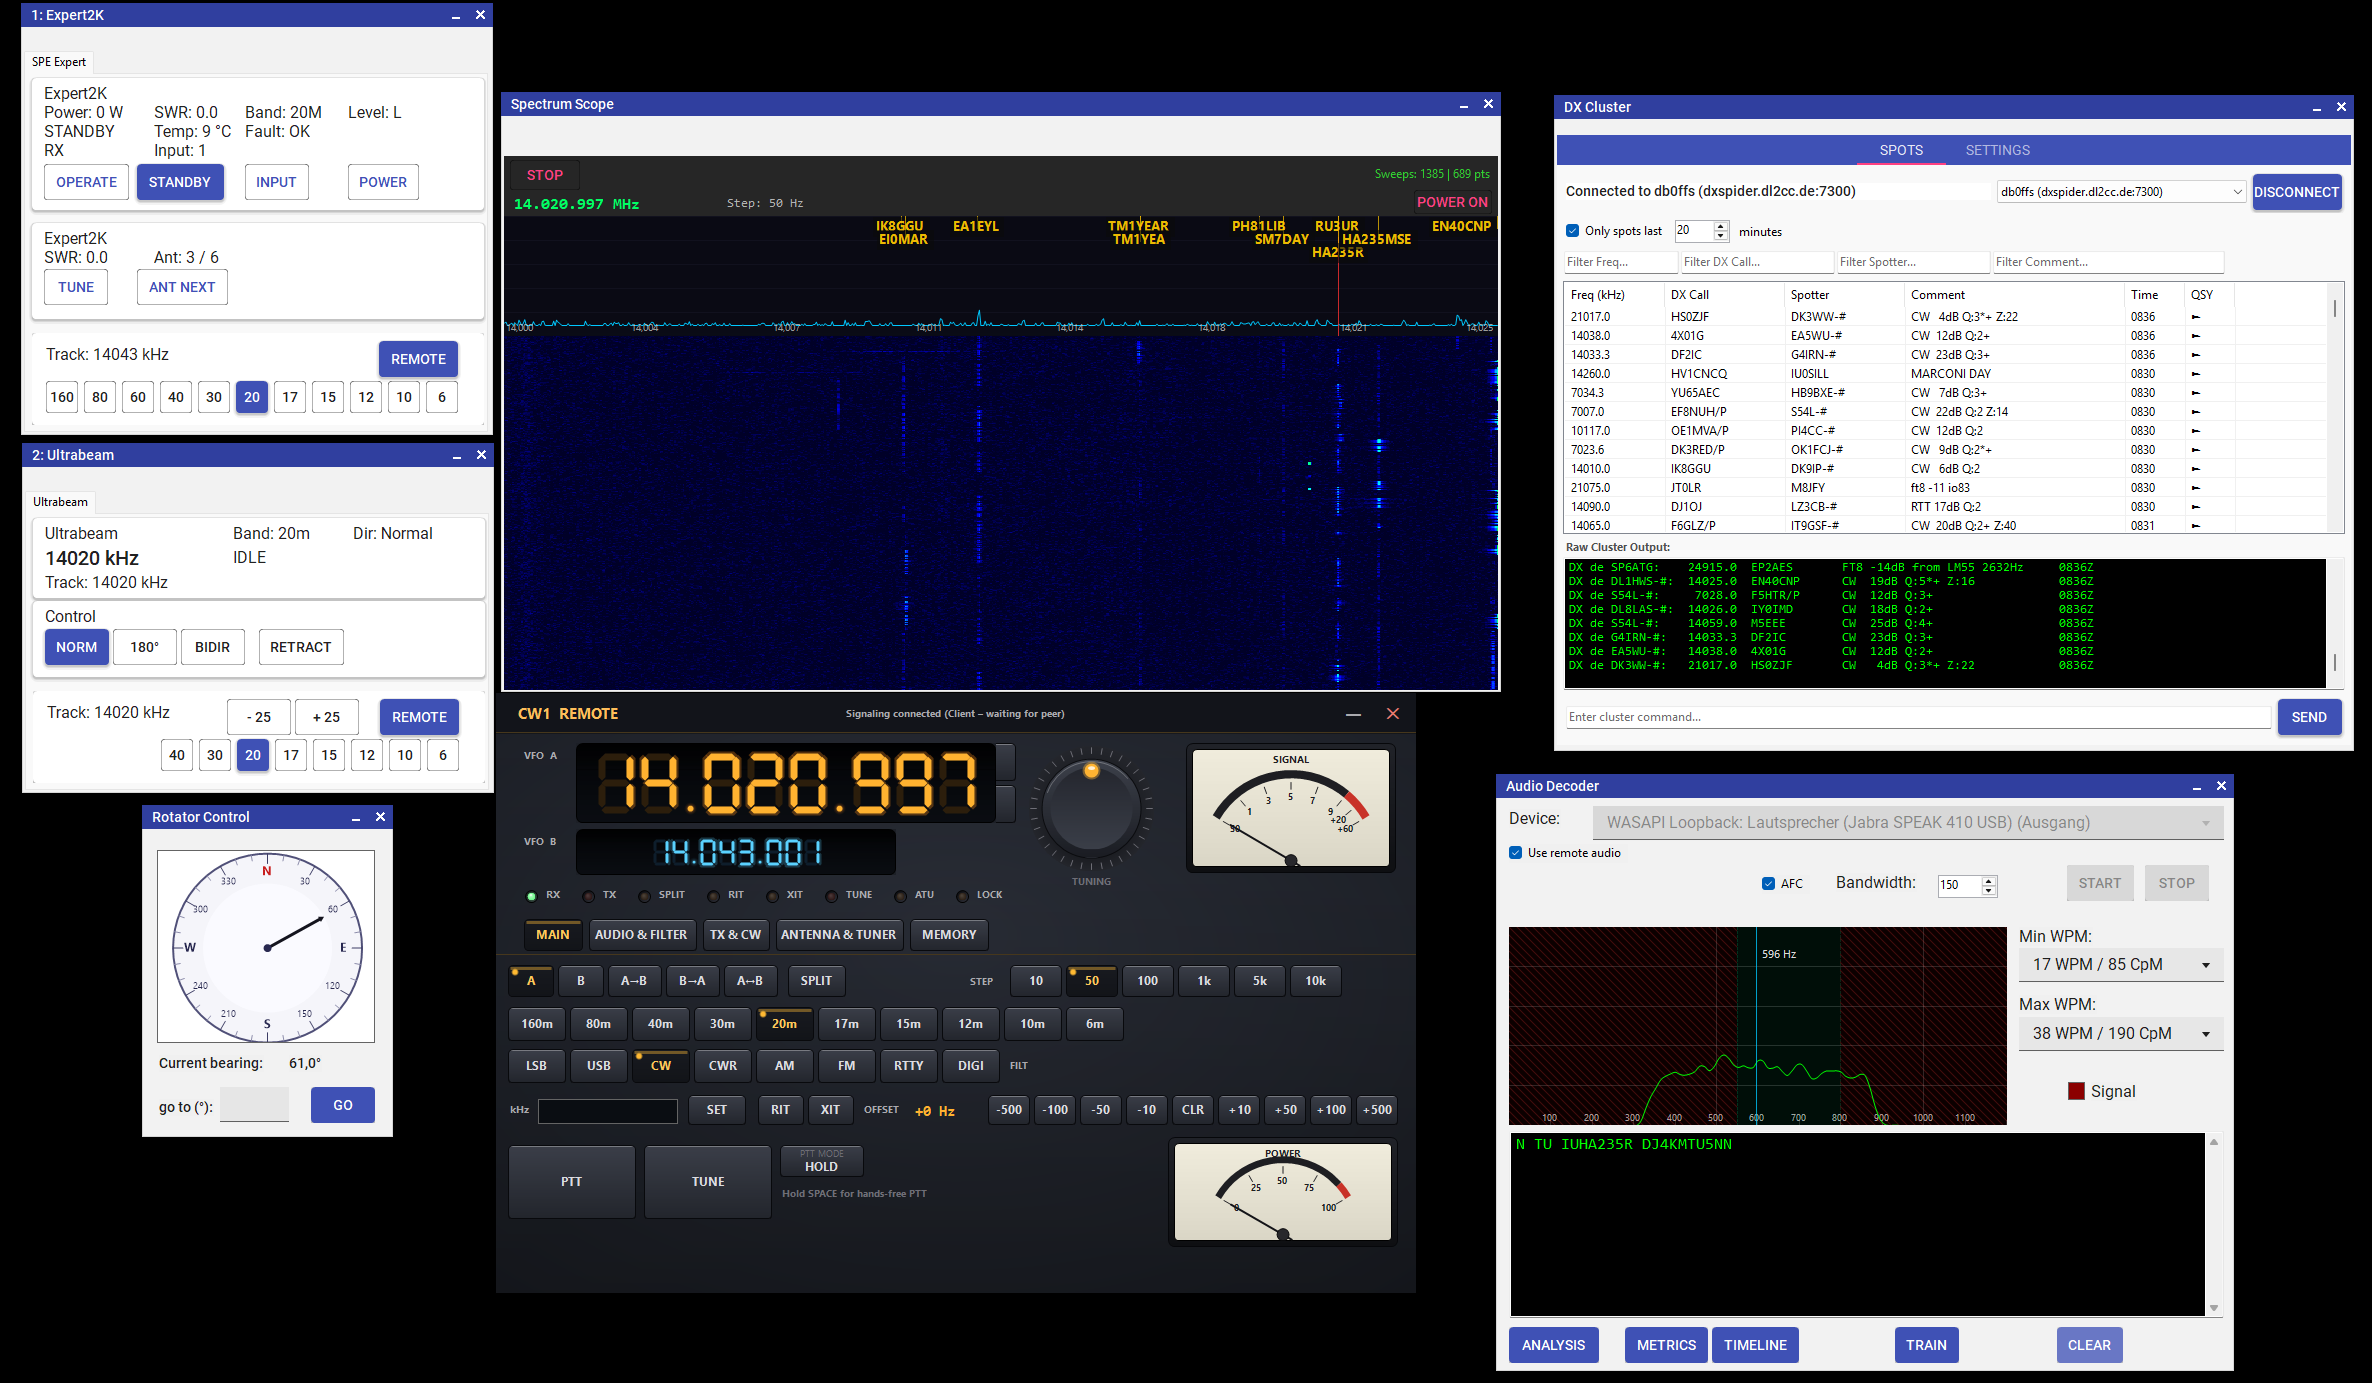This screenshot has width=2372, height=1383.
Task: Minimize the CW1 REMOTE window
Action: 1353,714
